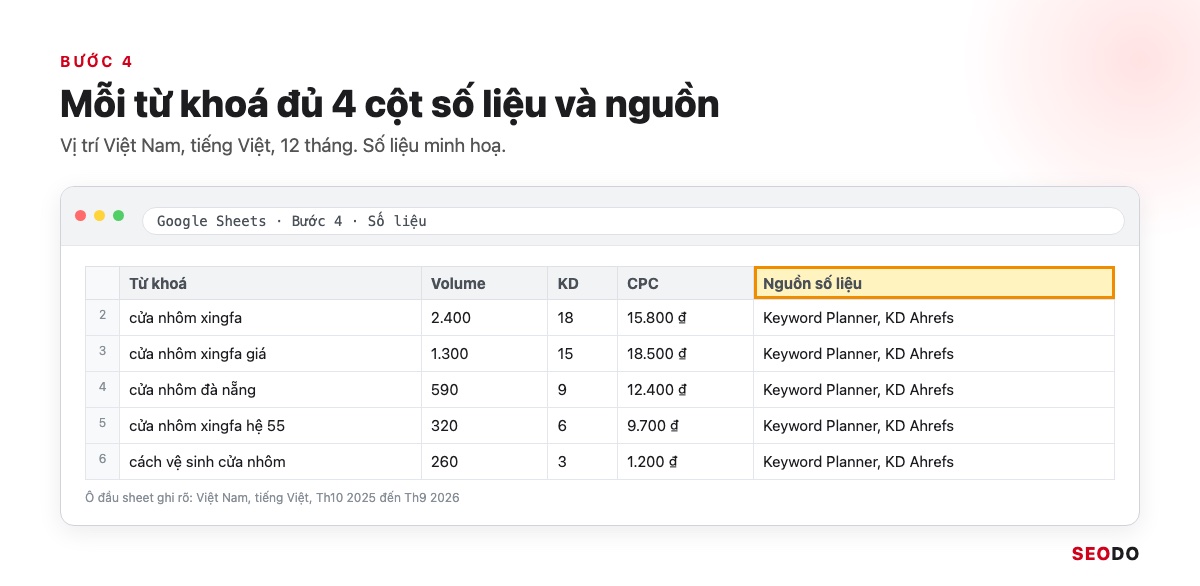This screenshot has height=586, width=1200.
Task: Click the cell "cách vệ sinh cửa nhôm"
Action: pyautogui.click(x=270, y=462)
